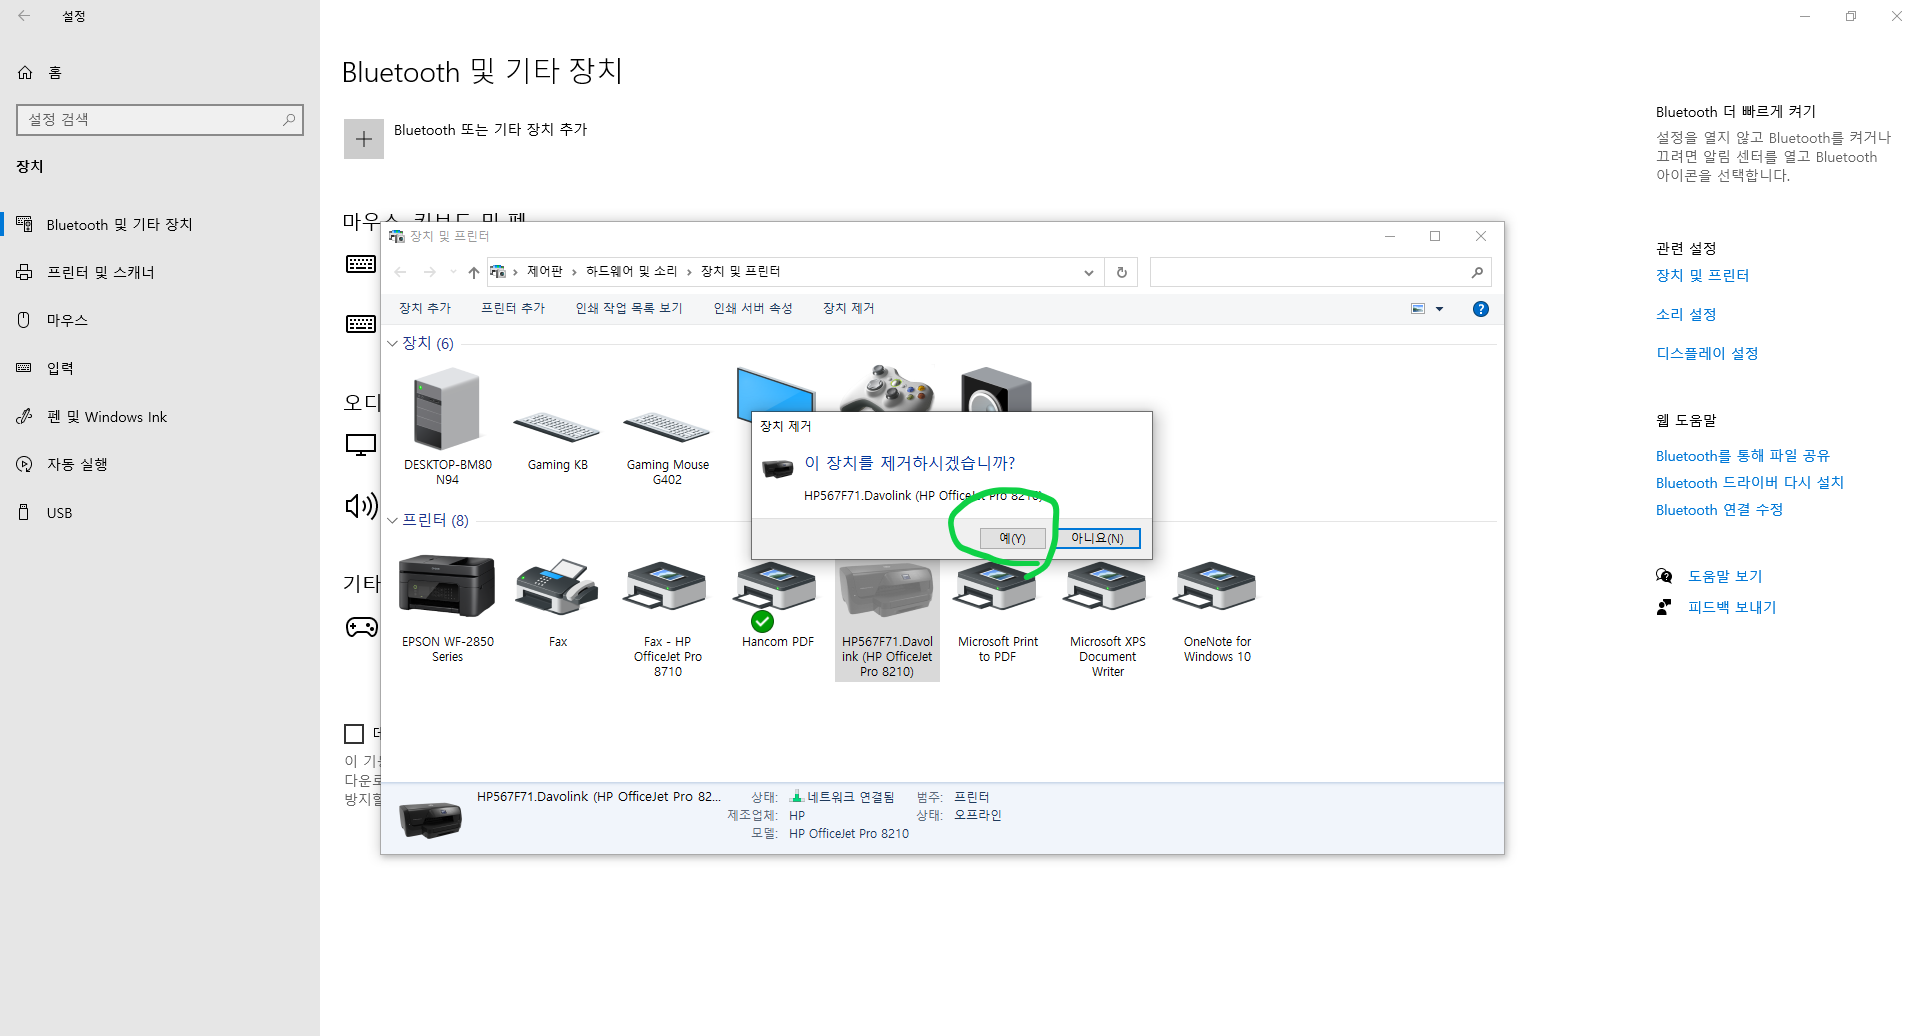
Task: Open 장치 및 프린터 related link
Action: click(x=1702, y=275)
